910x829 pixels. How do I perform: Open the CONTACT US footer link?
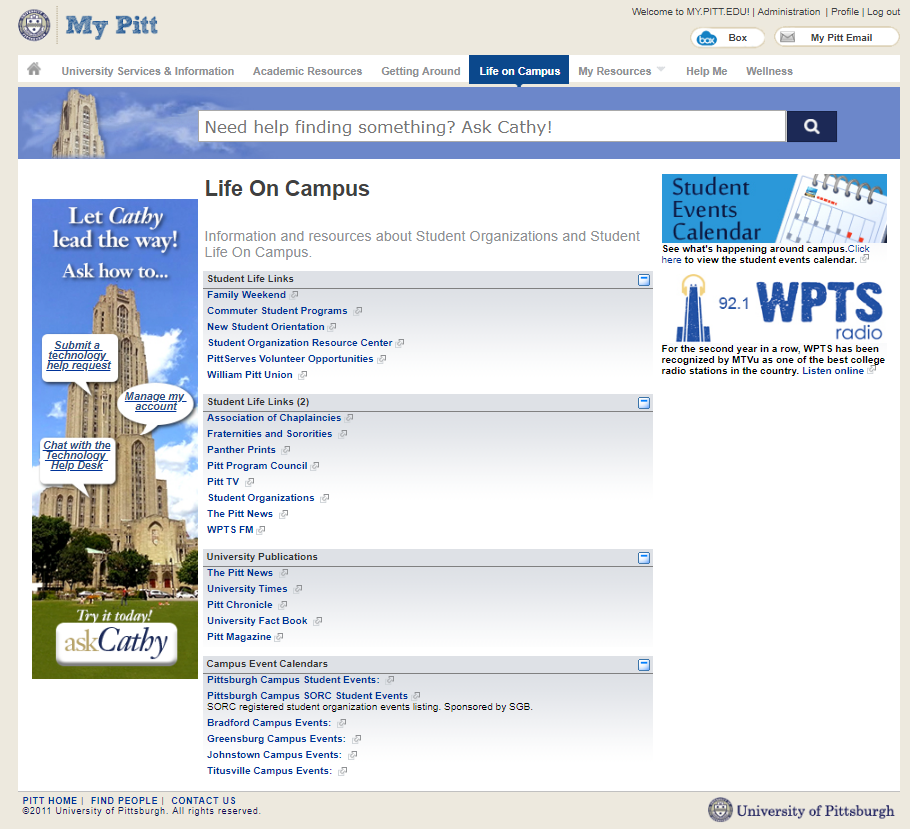coord(204,801)
